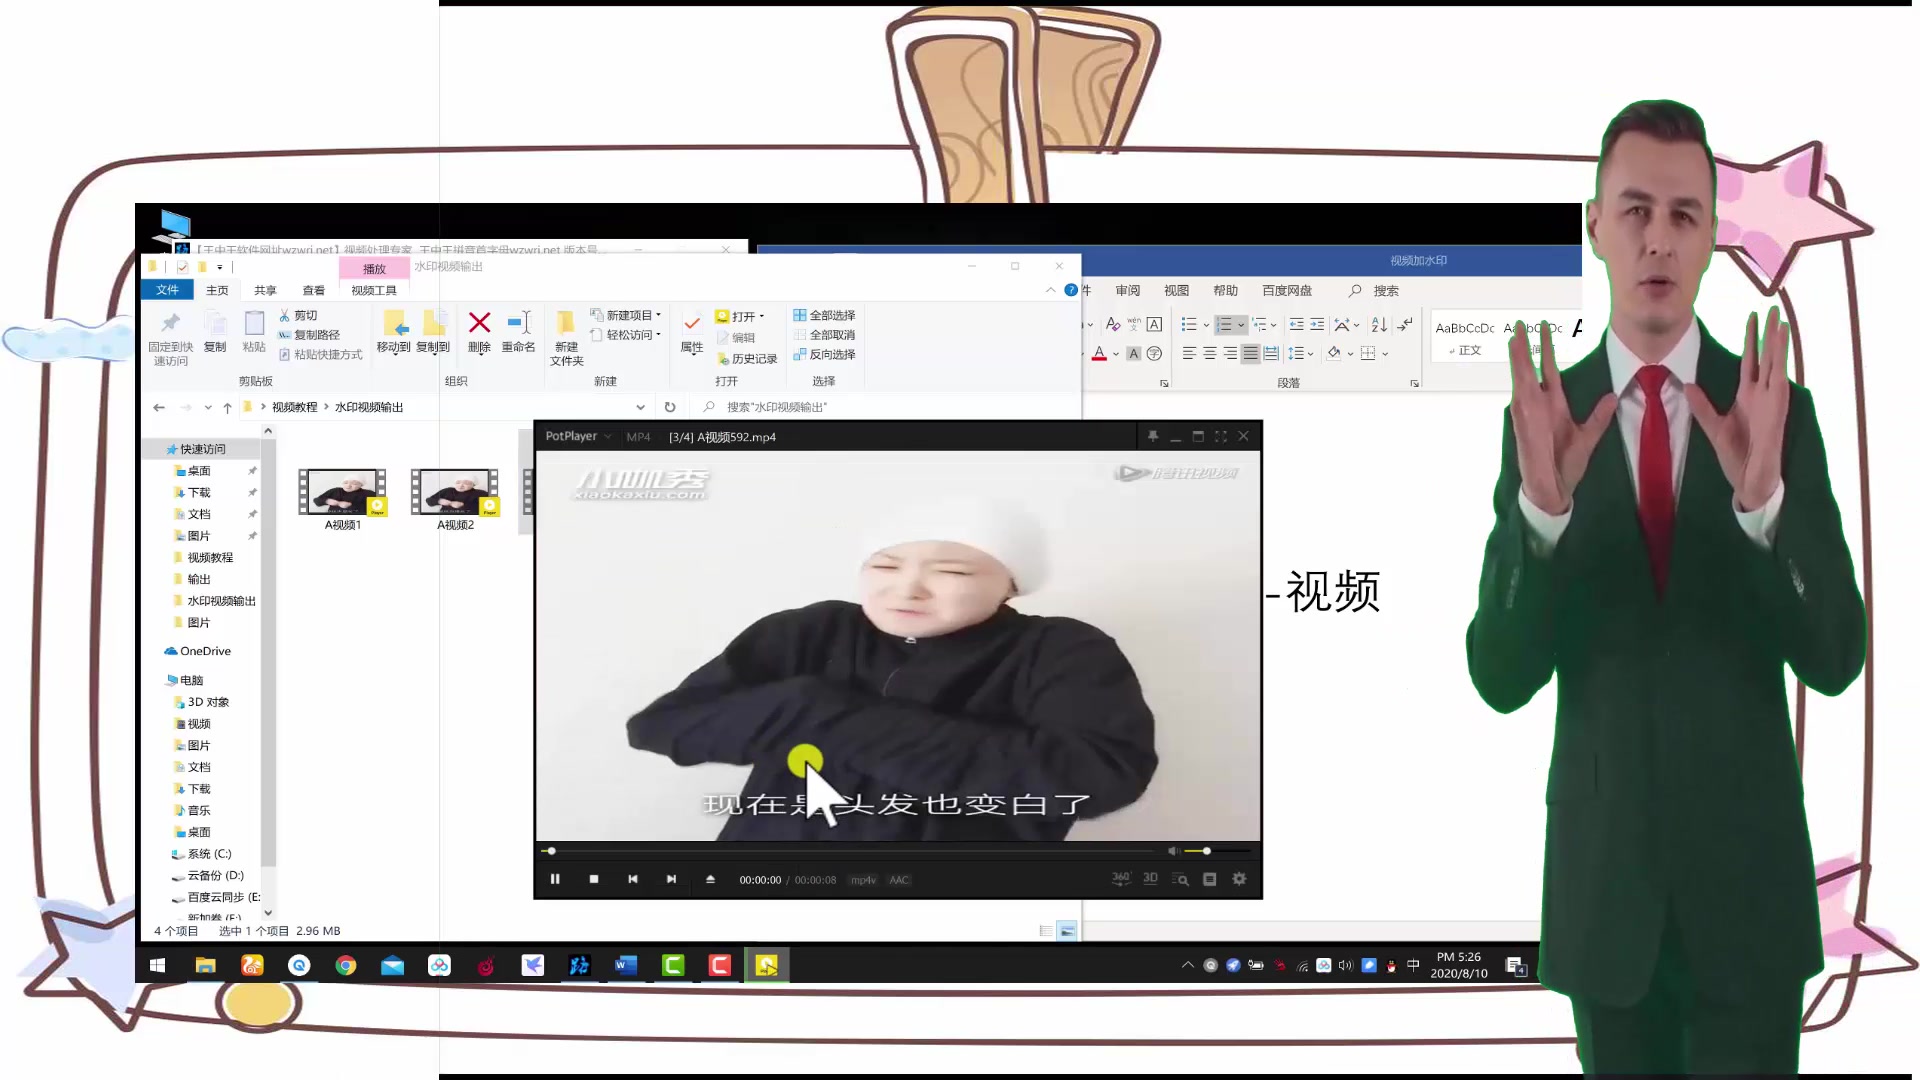Image resolution: width=1920 pixels, height=1080 pixels.
Task: Click the font color red A swatch
Action: point(1100,353)
